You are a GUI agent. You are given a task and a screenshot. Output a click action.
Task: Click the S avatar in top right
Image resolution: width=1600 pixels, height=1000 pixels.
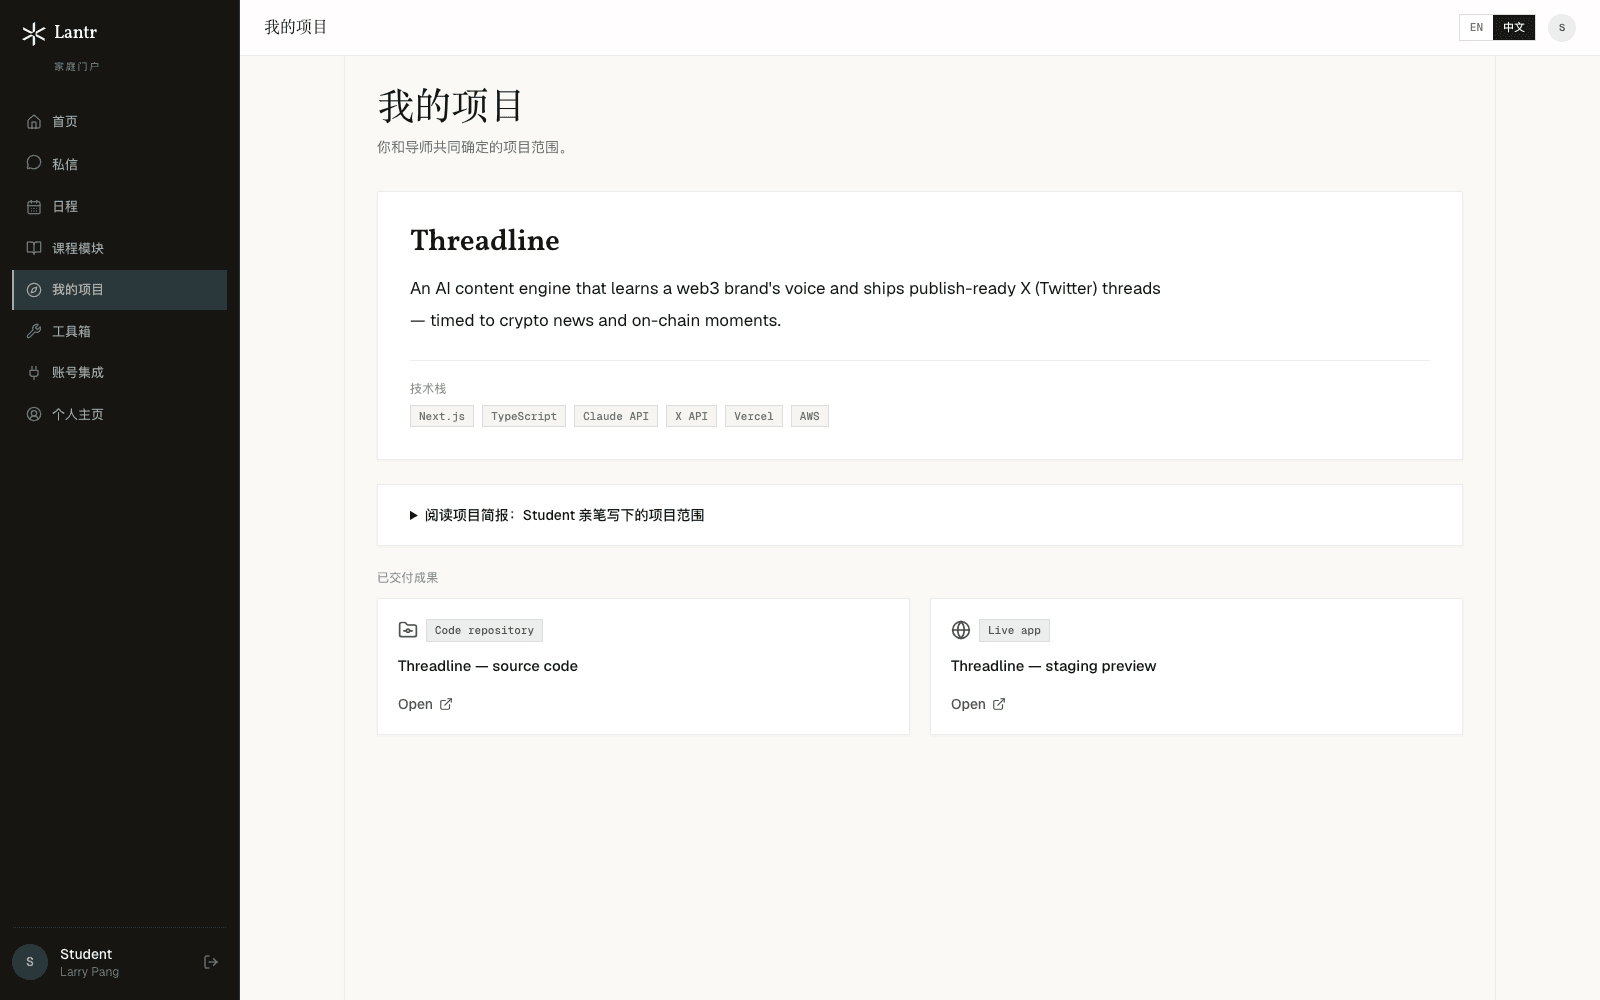1561,28
